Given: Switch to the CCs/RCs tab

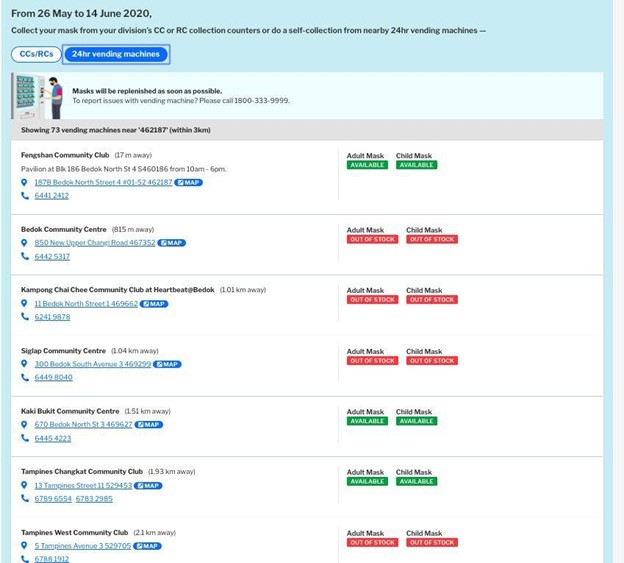Looking at the screenshot, I should [36, 54].
